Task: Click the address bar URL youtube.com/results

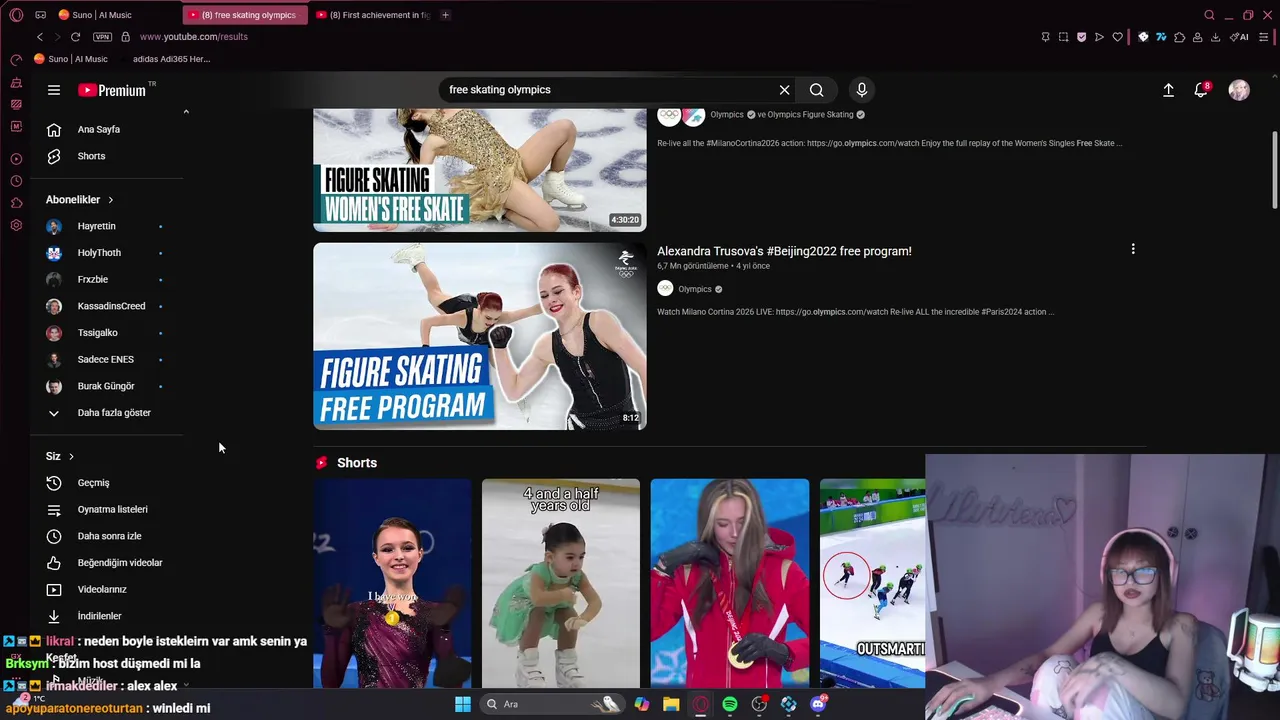Action: 194,37
